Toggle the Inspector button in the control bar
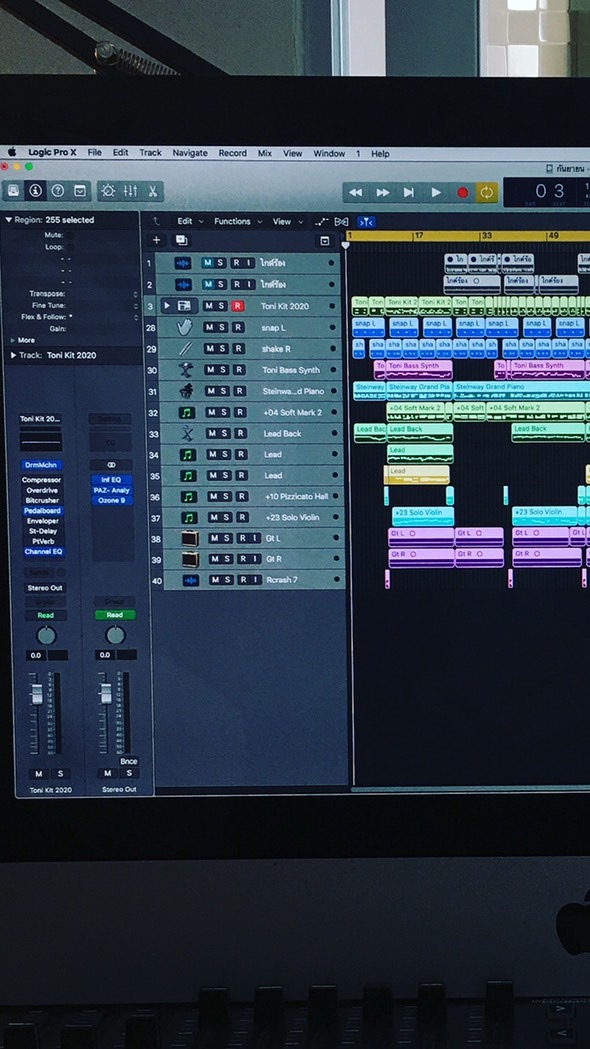Screen dimensions: 590x1049 click(x=35, y=191)
